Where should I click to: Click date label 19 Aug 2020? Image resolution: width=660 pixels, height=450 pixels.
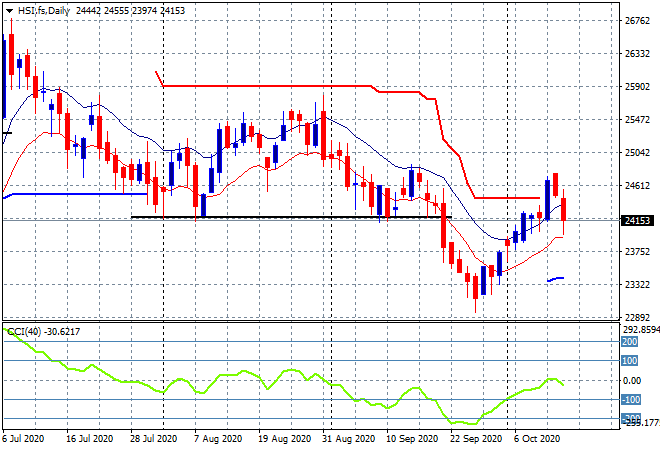click(285, 439)
